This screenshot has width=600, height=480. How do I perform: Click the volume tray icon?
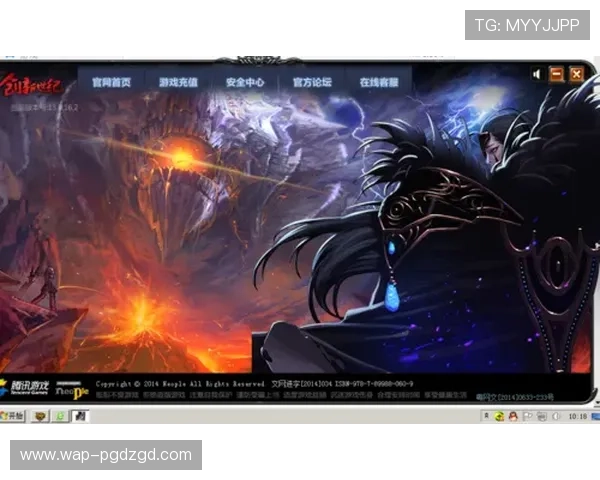[x=556, y=416]
